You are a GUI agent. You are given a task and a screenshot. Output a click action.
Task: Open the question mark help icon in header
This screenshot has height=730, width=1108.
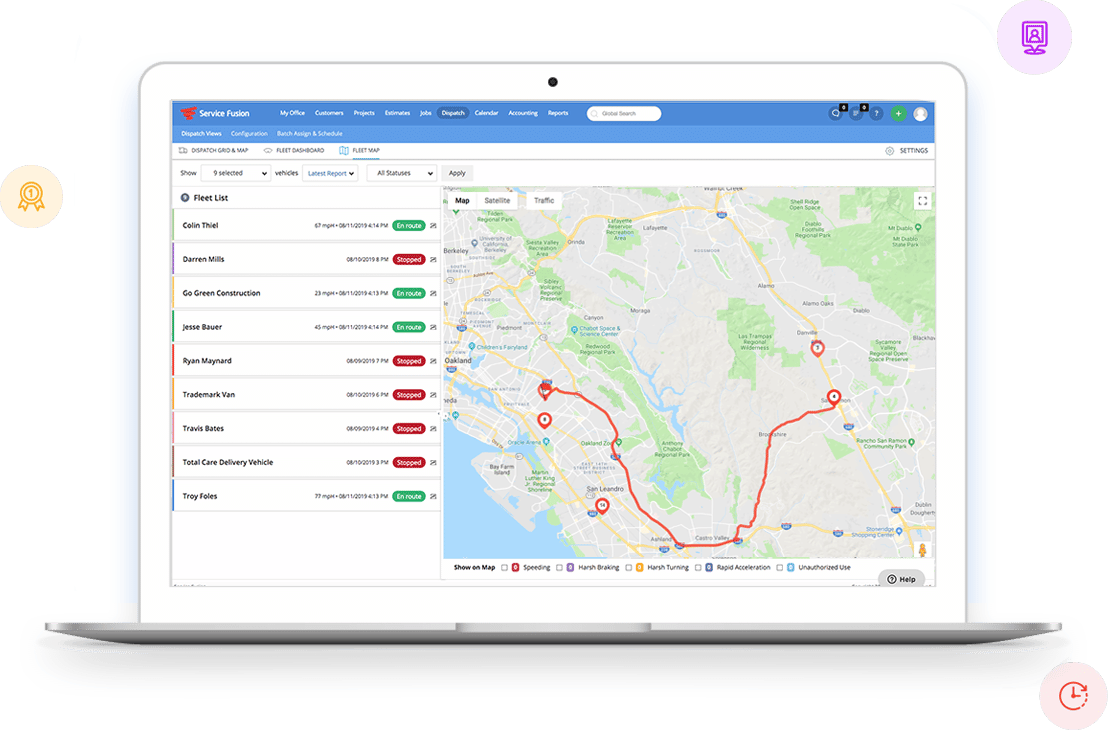click(x=876, y=114)
